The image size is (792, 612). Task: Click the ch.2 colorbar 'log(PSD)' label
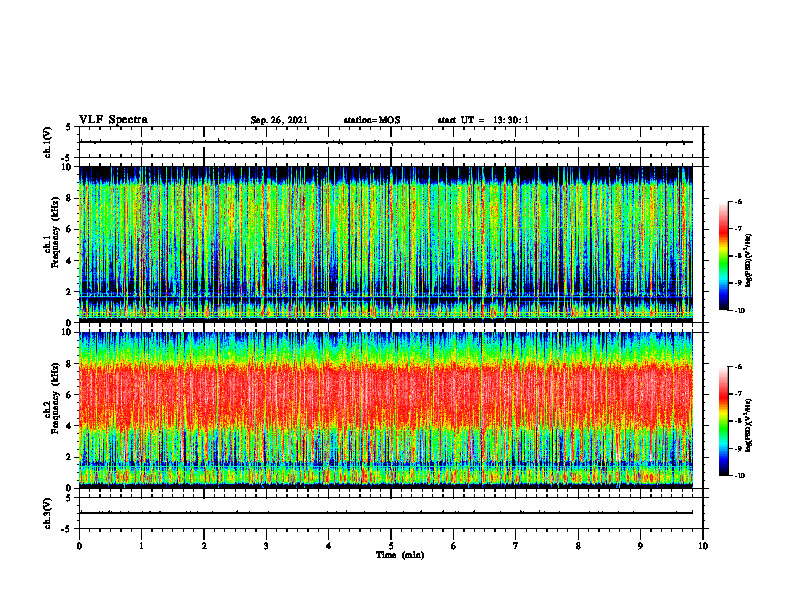[748, 425]
